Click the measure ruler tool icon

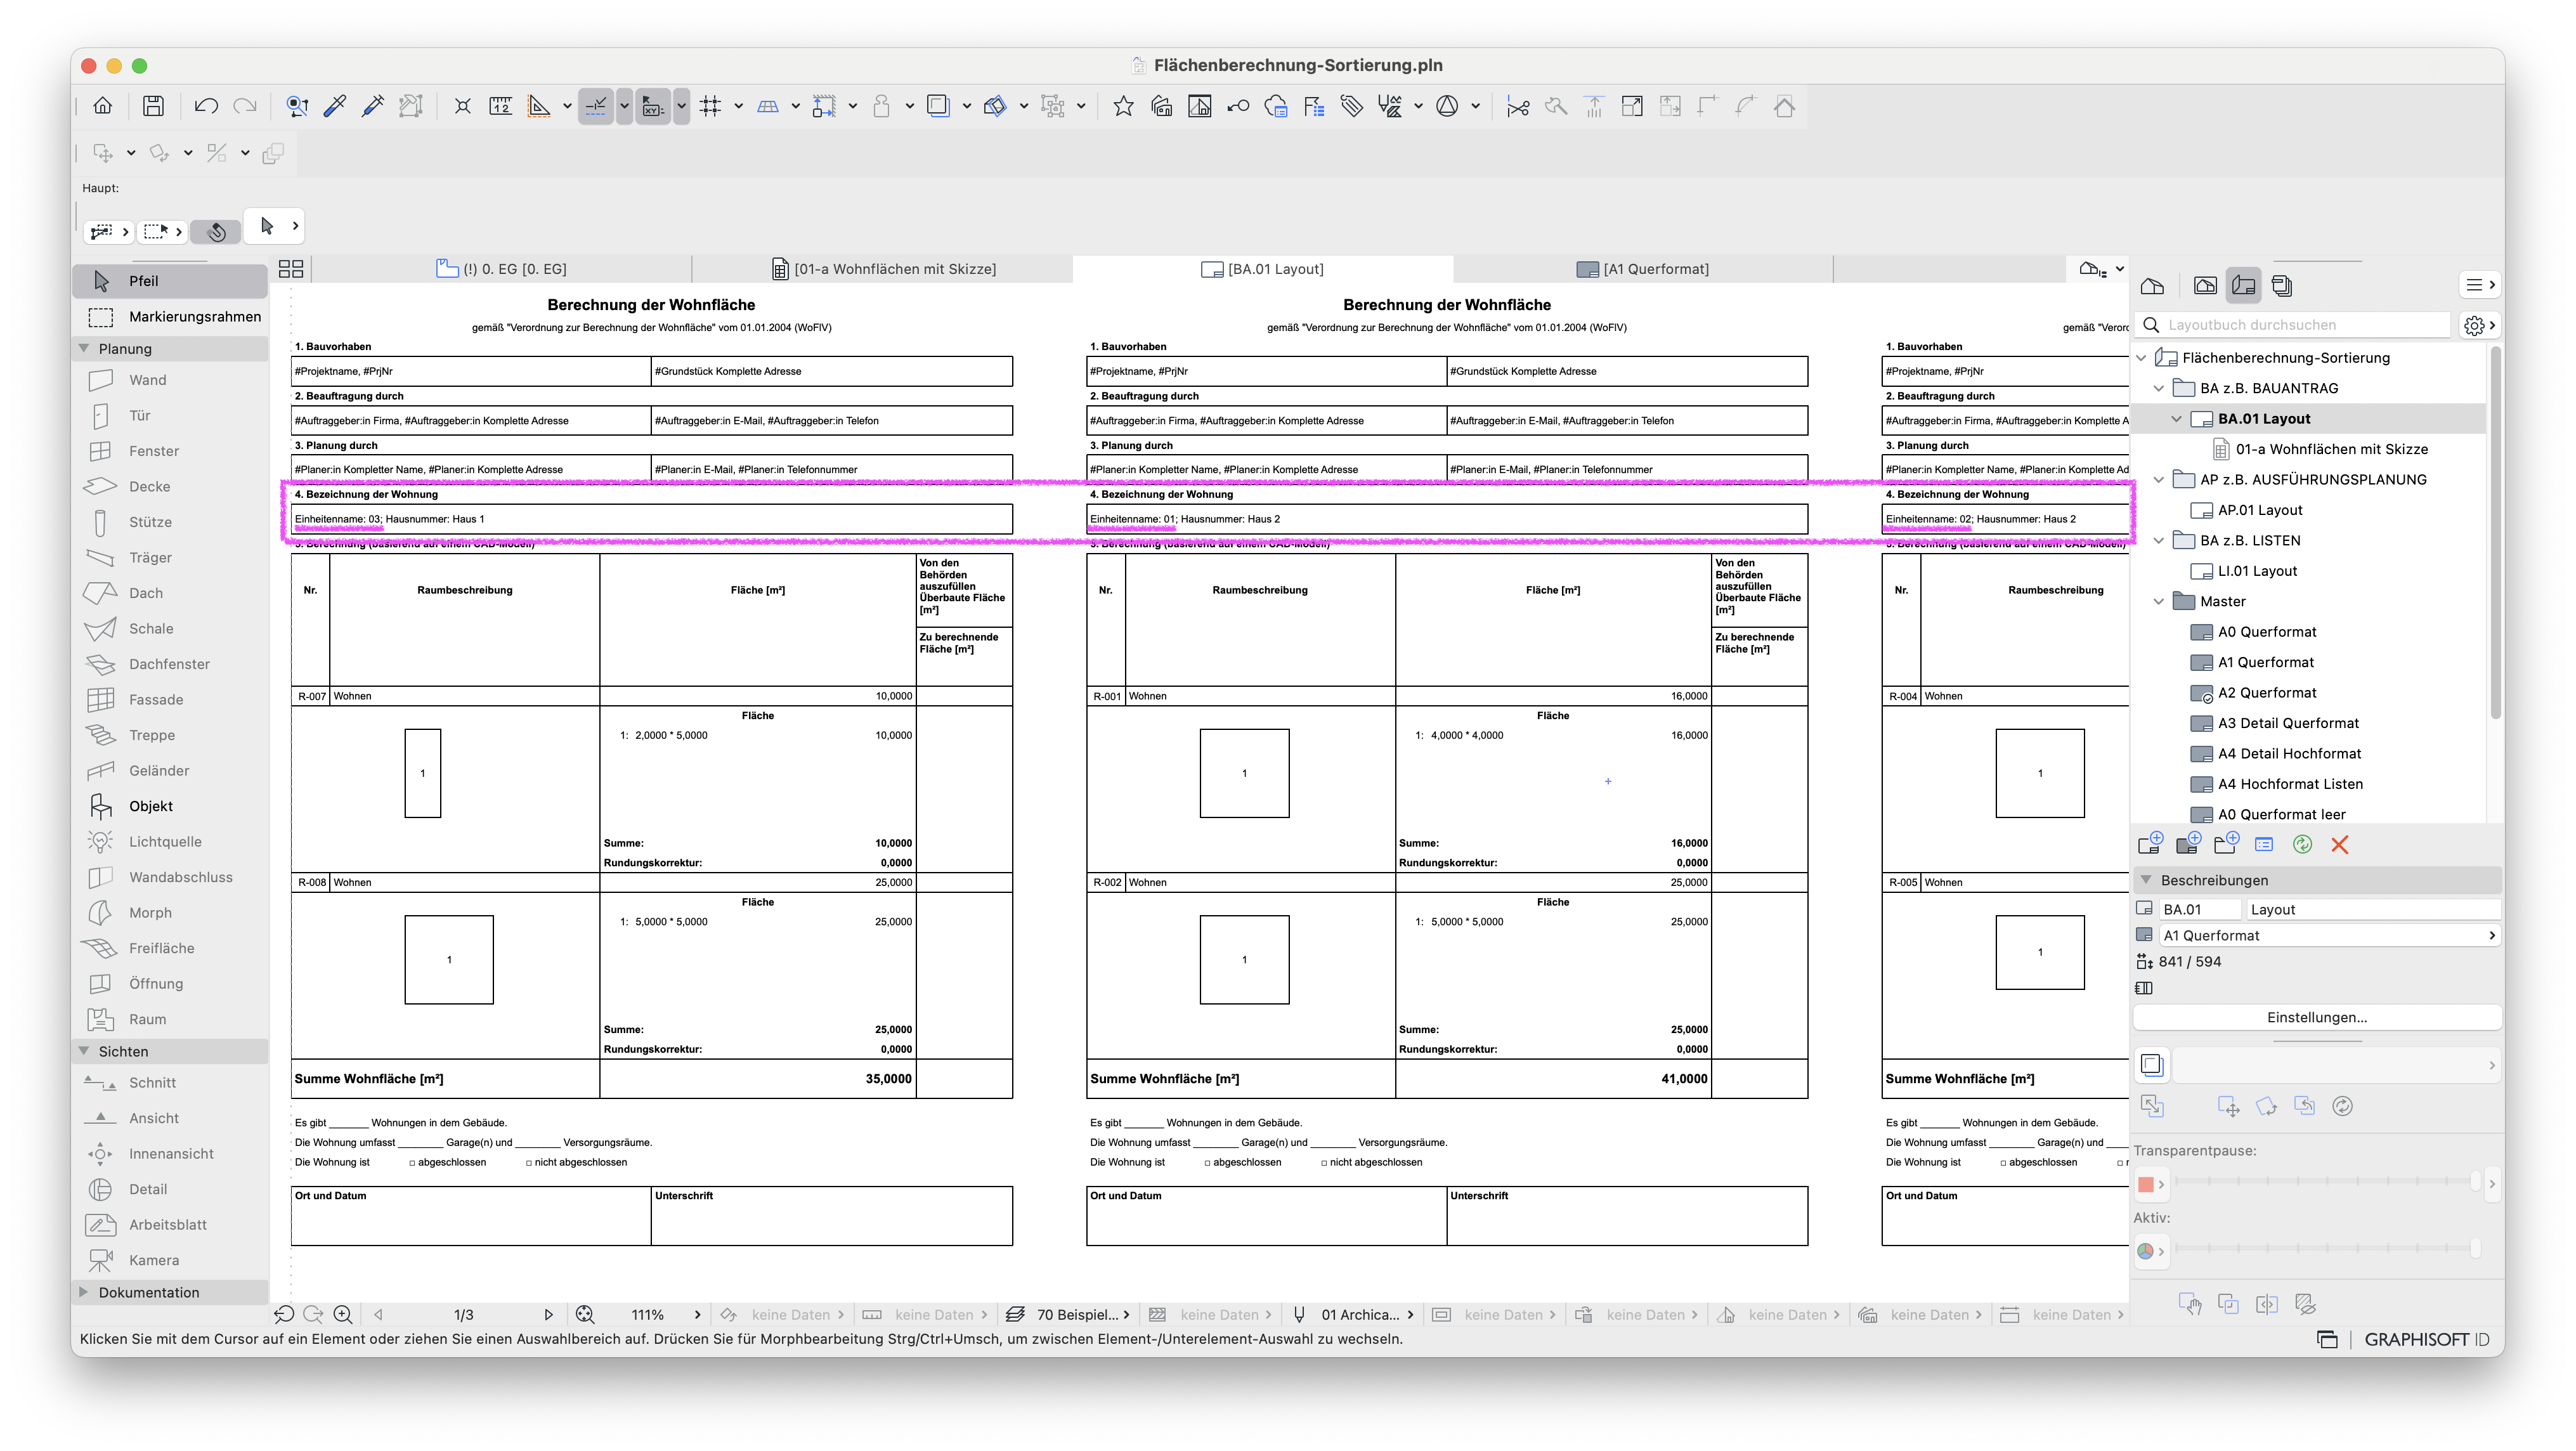[x=500, y=106]
